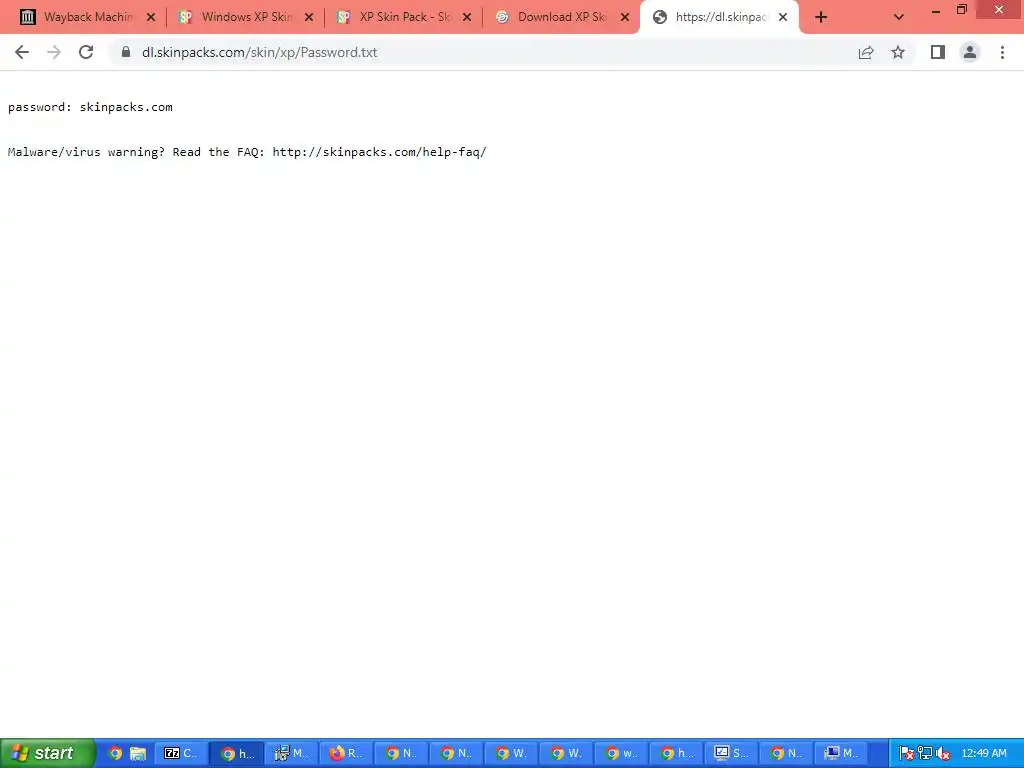Image resolution: width=1024 pixels, height=768 pixels.
Task: Toggle the Chrome side panel
Action: pos(938,52)
